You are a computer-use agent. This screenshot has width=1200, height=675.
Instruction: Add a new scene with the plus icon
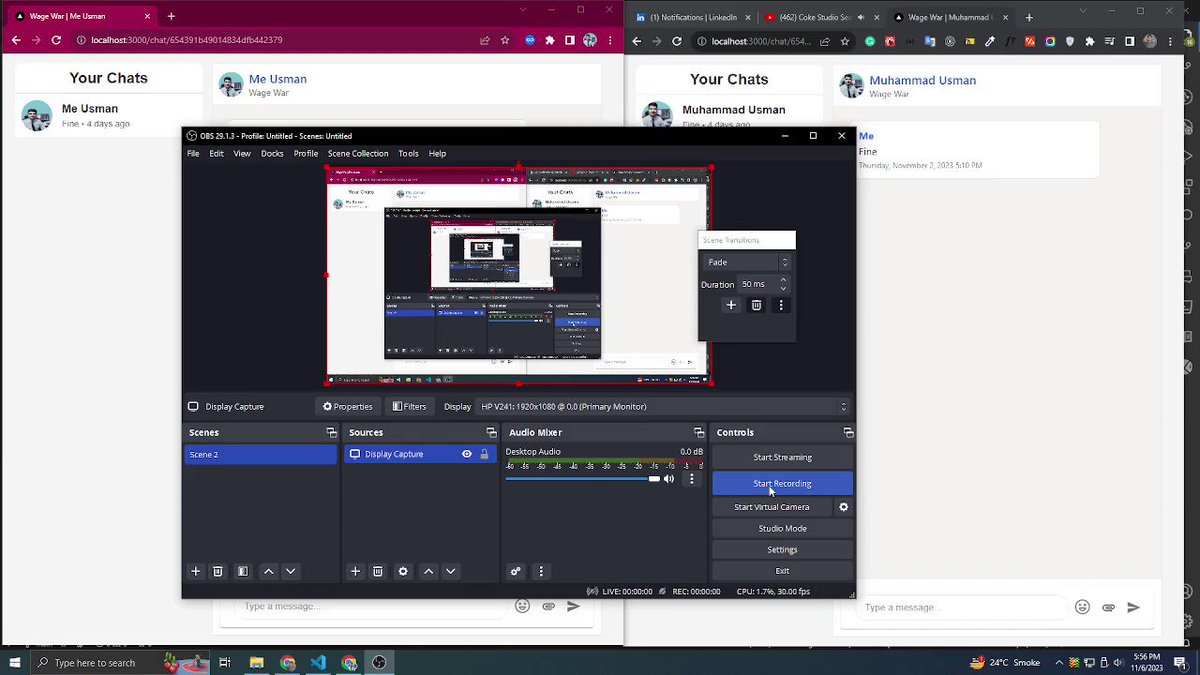pos(196,571)
